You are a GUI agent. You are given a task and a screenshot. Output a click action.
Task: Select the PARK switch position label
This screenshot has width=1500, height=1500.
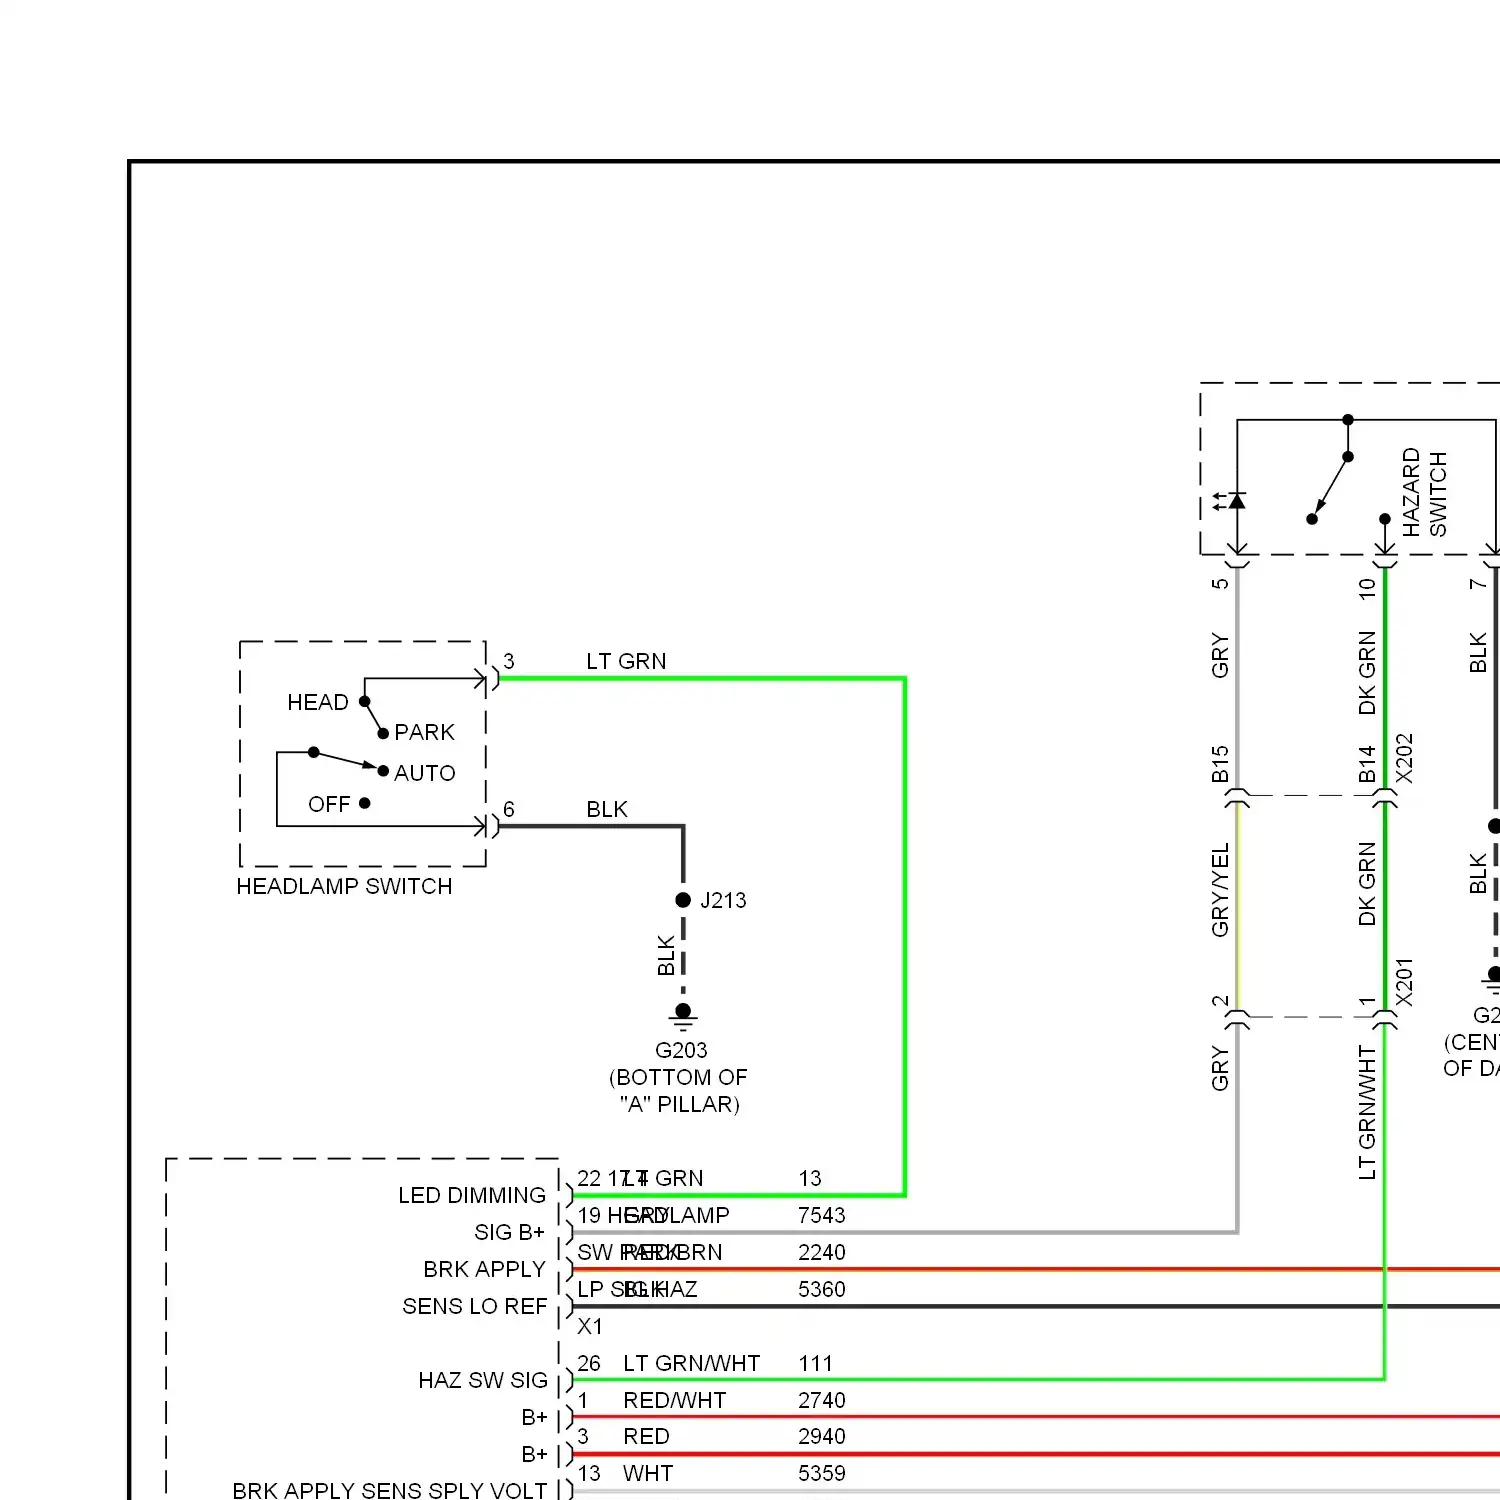pos(424,732)
